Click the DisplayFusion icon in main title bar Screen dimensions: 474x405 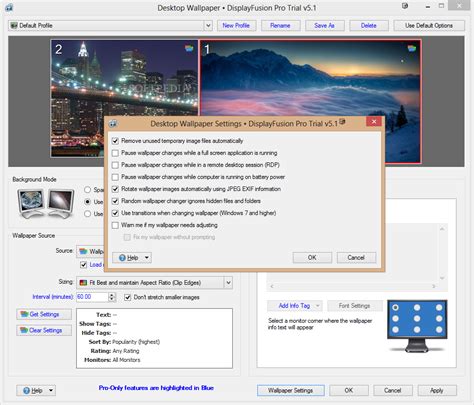click(x=9, y=7)
